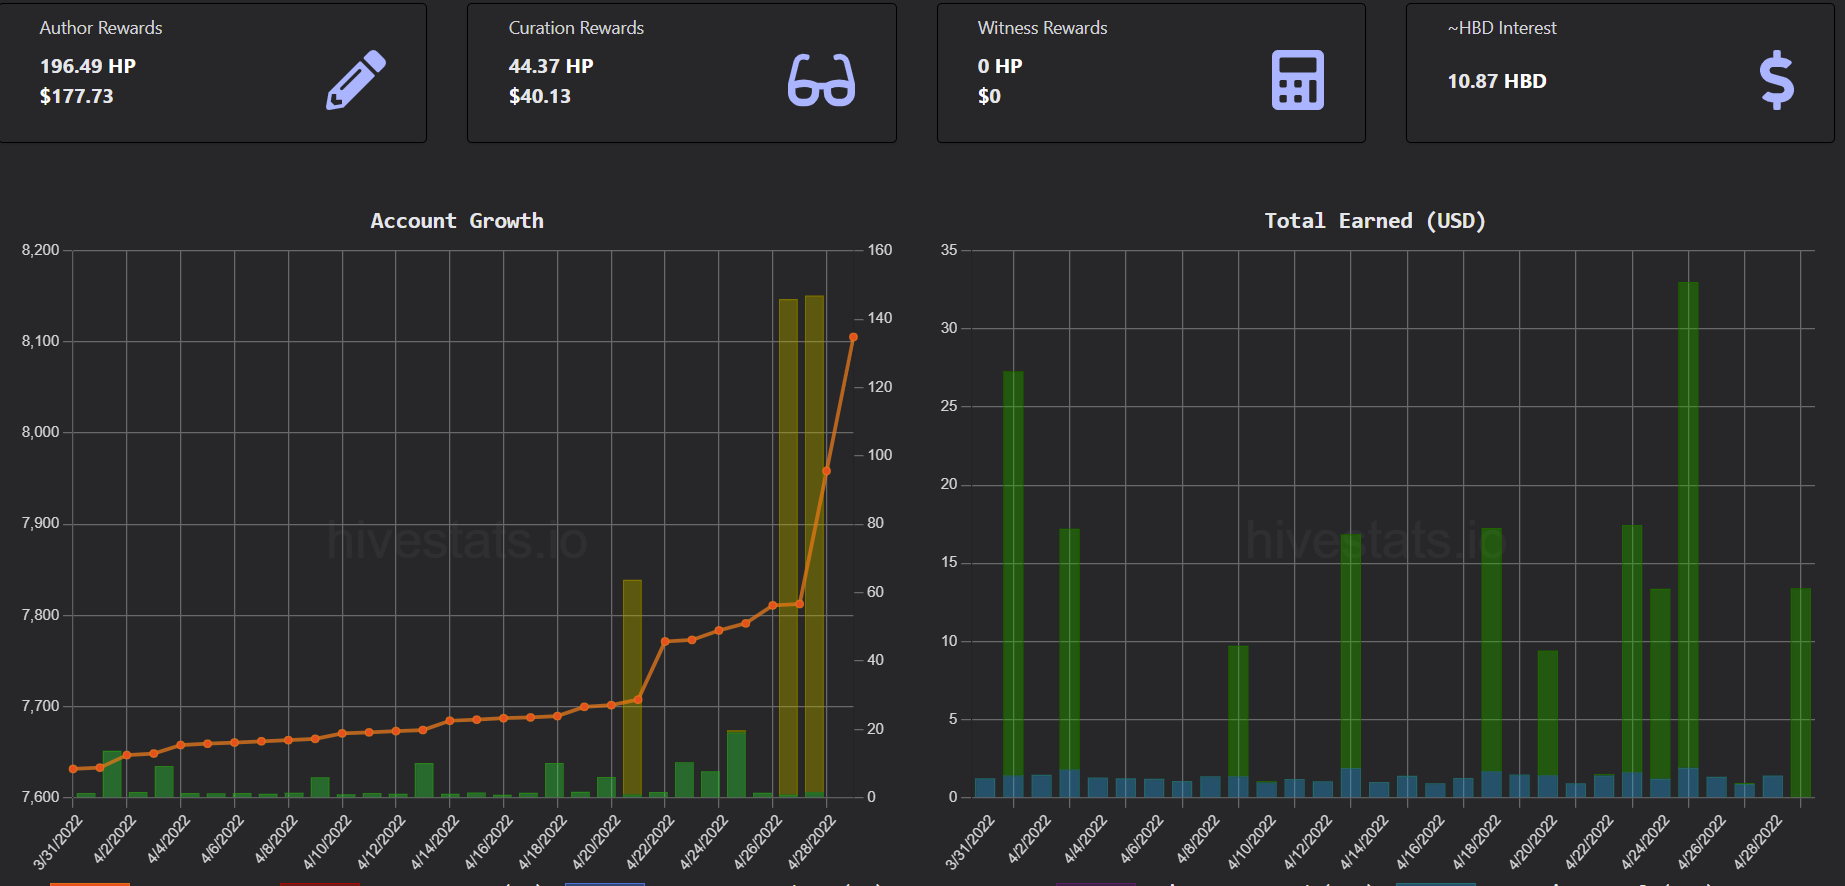Click the rightmost green bar in Total Earned
Viewport: 1845px width, 886px height.
pyautogui.click(x=1801, y=692)
